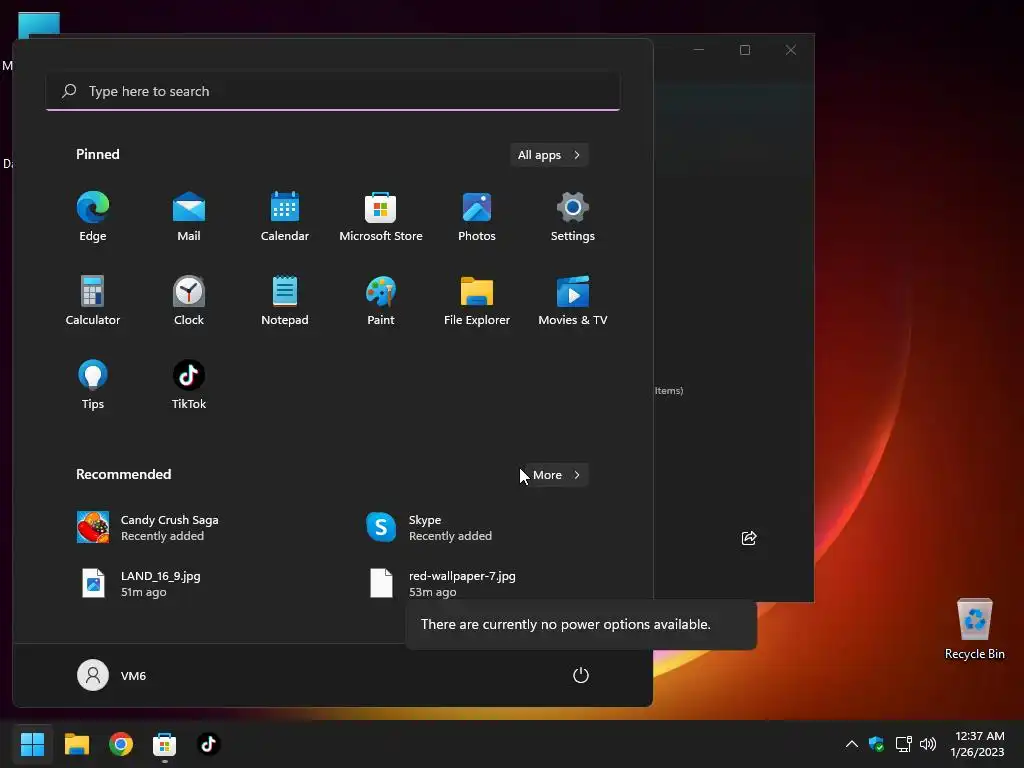Screen dimensions: 1024x768
Task: Open File Explorer in pinned apps
Action: coord(477,301)
